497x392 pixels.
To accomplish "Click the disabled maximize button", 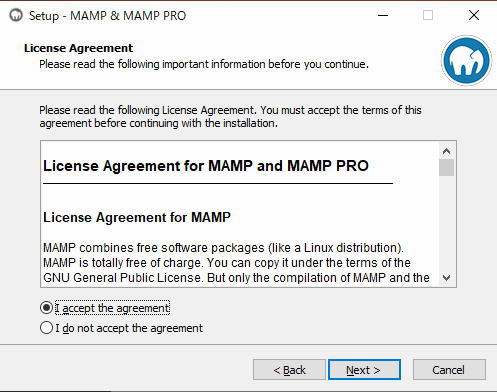I will coord(428,15).
